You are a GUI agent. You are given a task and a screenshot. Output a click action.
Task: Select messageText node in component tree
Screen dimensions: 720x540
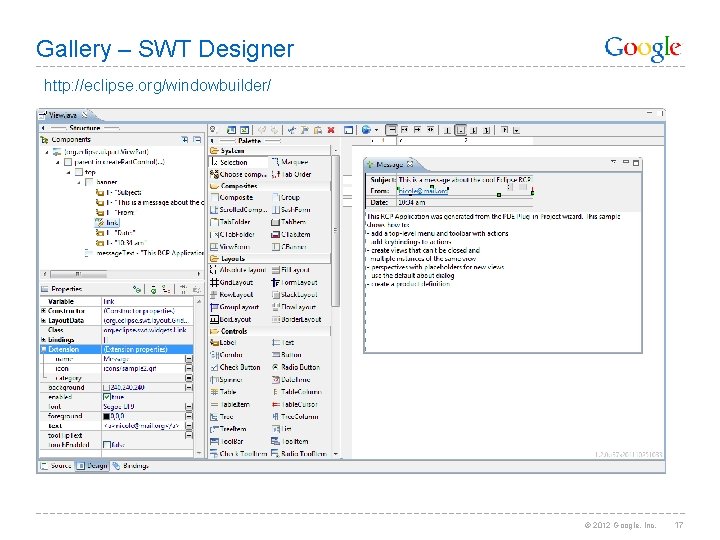144,253
